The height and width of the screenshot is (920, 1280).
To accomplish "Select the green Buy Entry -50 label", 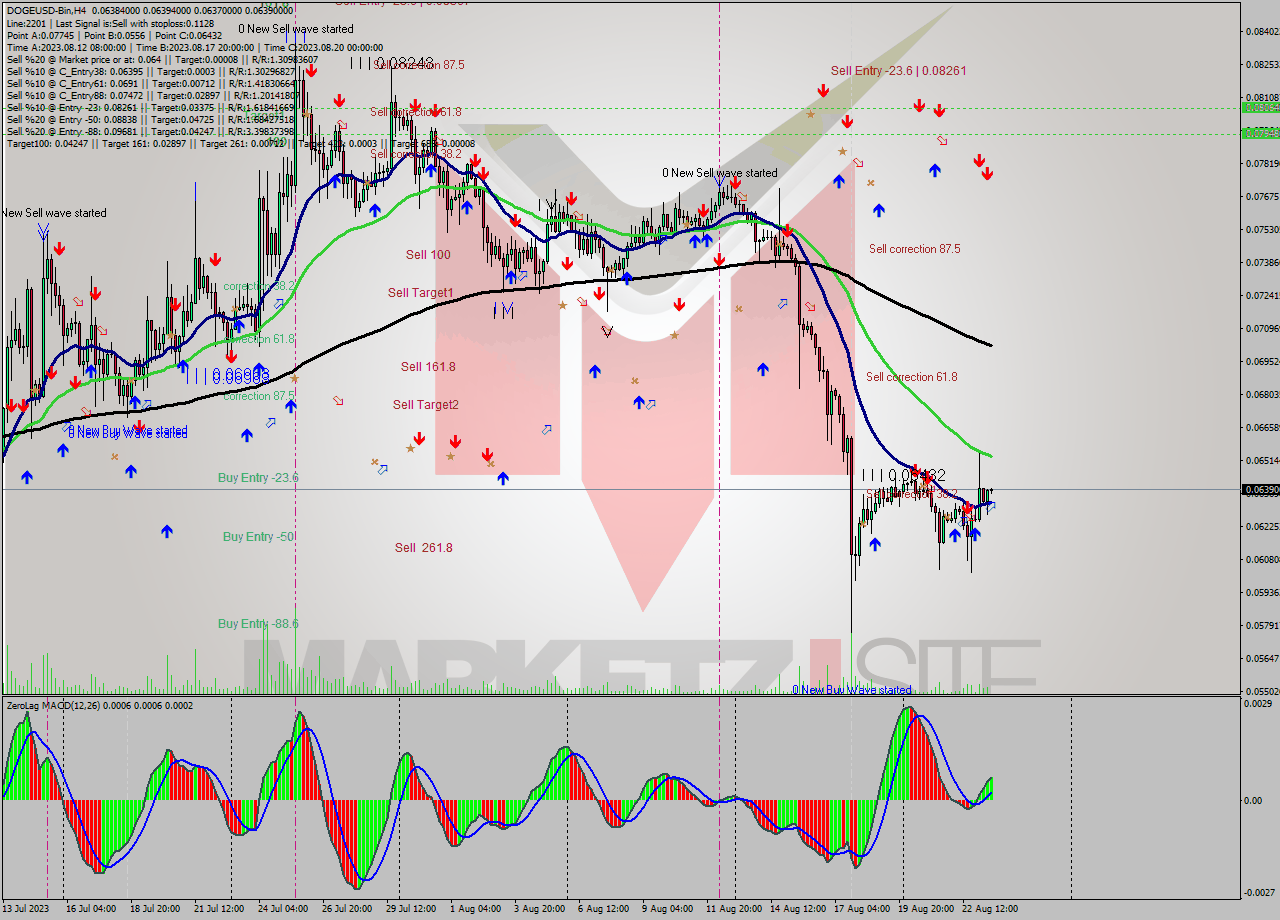I will [258, 537].
